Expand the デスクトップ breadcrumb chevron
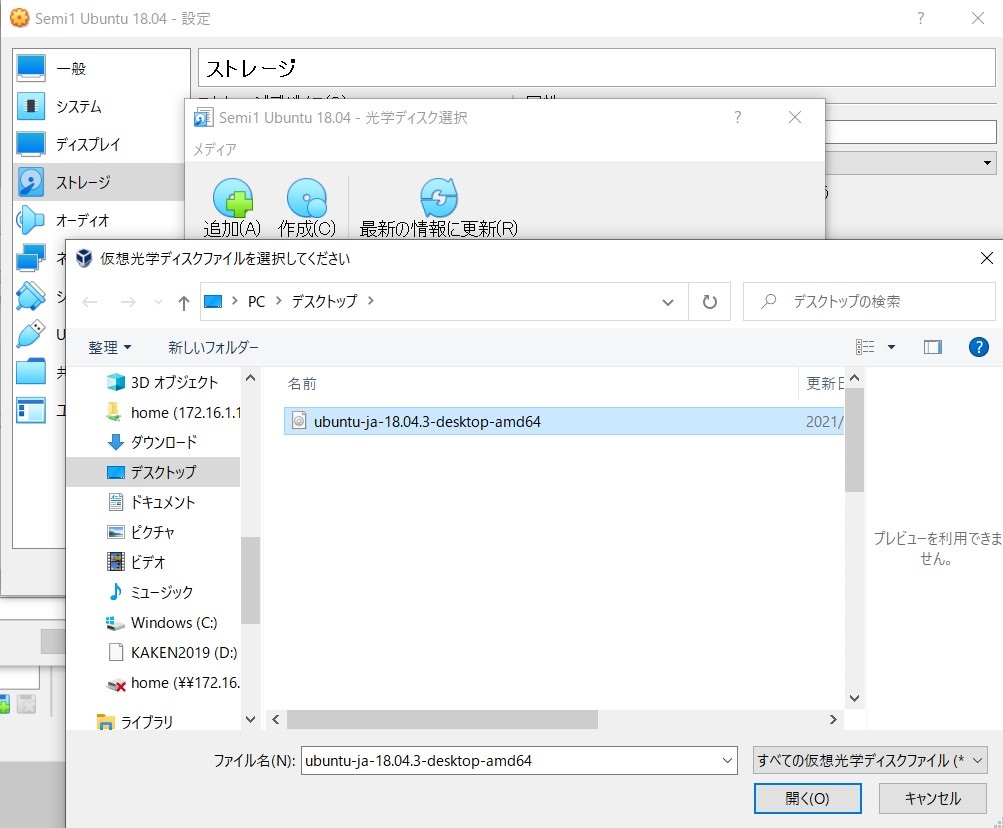1003x828 pixels. (370, 301)
